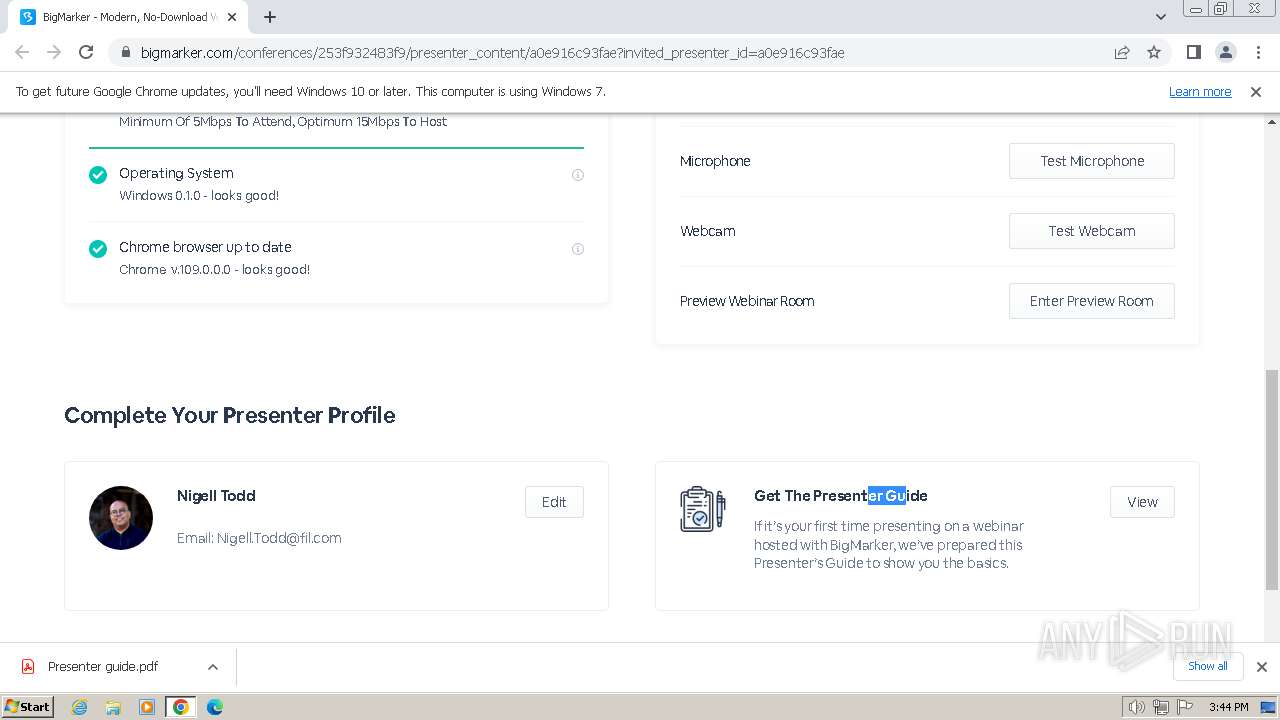The height and width of the screenshot is (720, 1280).
Task: Open the system volume icon
Action: (x=1137, y=707)
